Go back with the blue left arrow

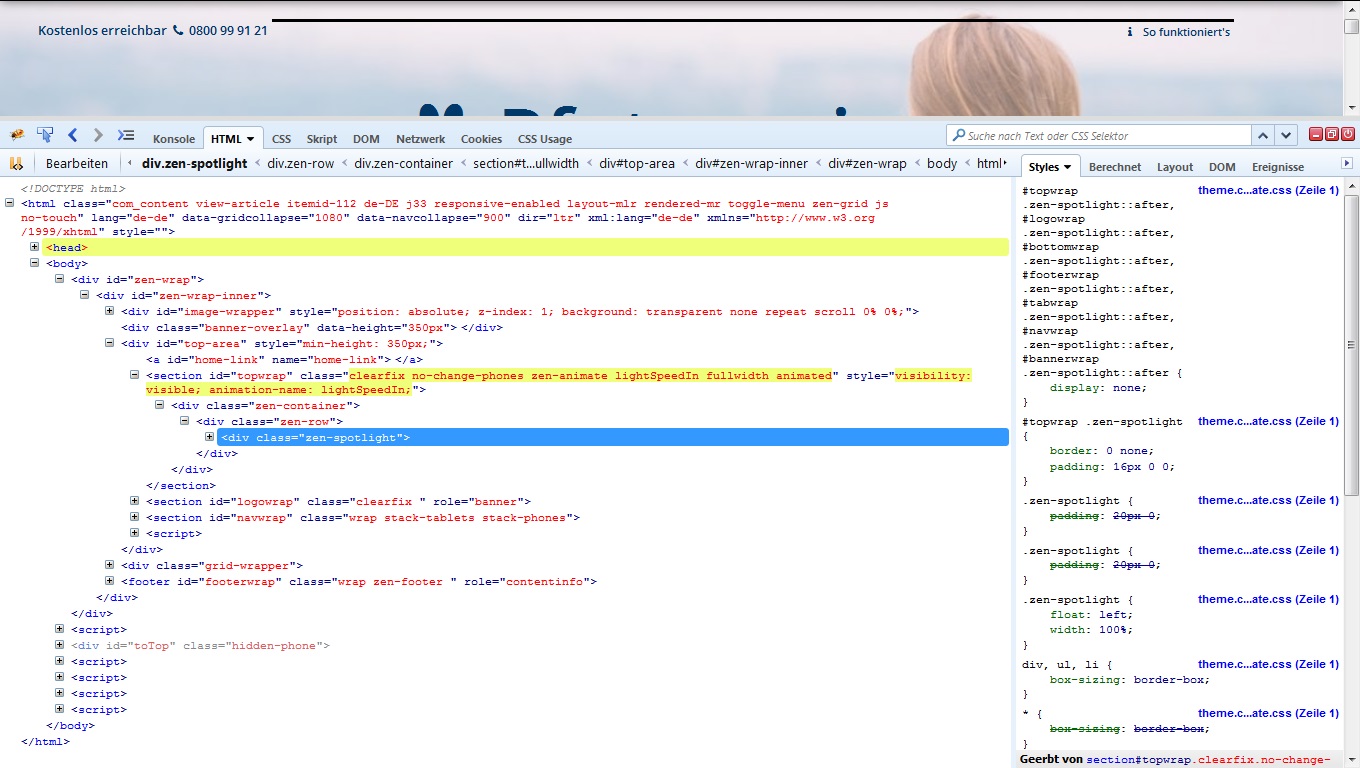(x=72, y=135)
